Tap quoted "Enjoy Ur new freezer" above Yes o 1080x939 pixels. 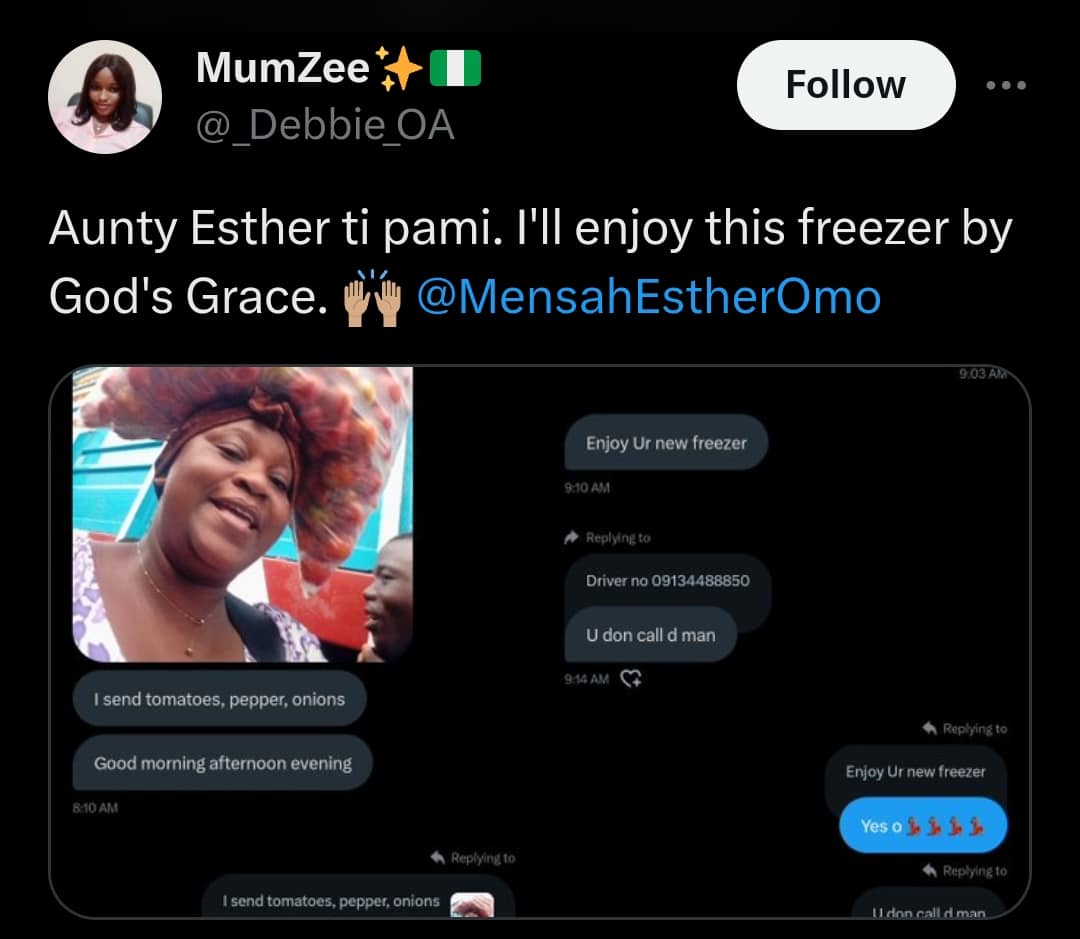tap(915, 771)
